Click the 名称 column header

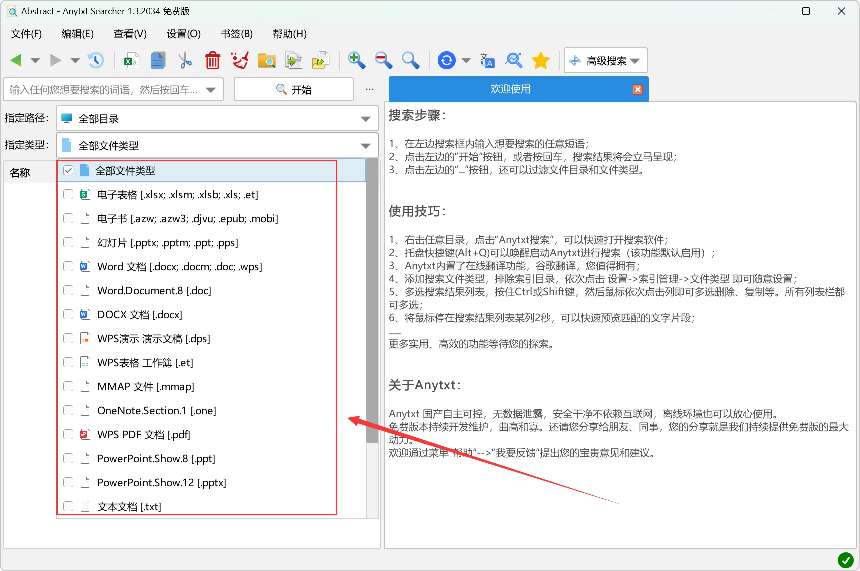(x=20, y=173)
